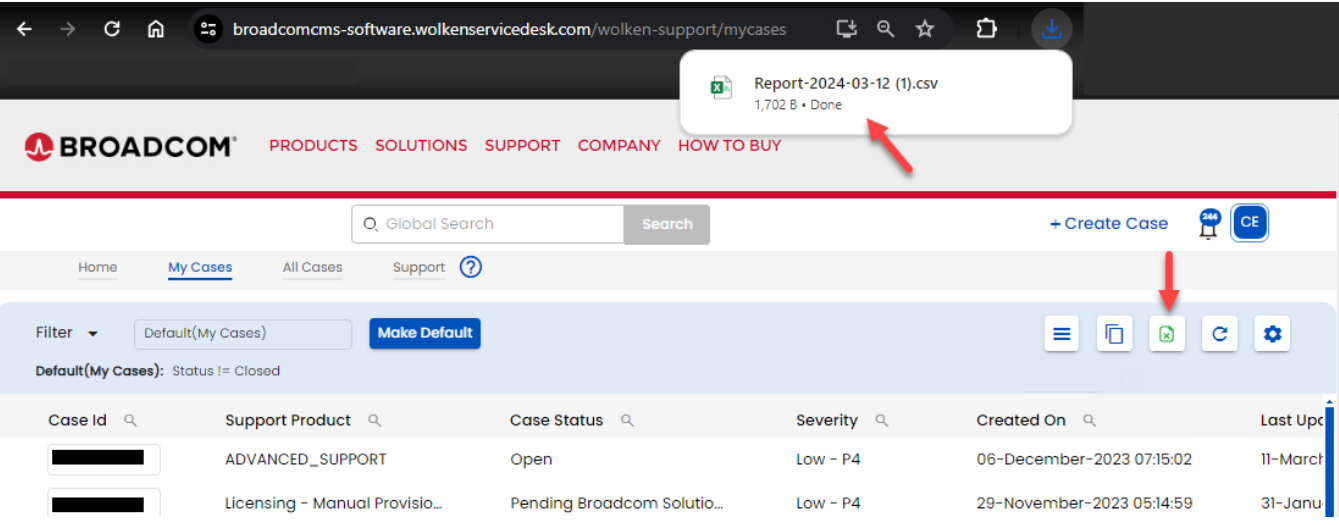1339x525 pixels.
Task: Click the Status != Closed filter text
Action: pos(226,371)
